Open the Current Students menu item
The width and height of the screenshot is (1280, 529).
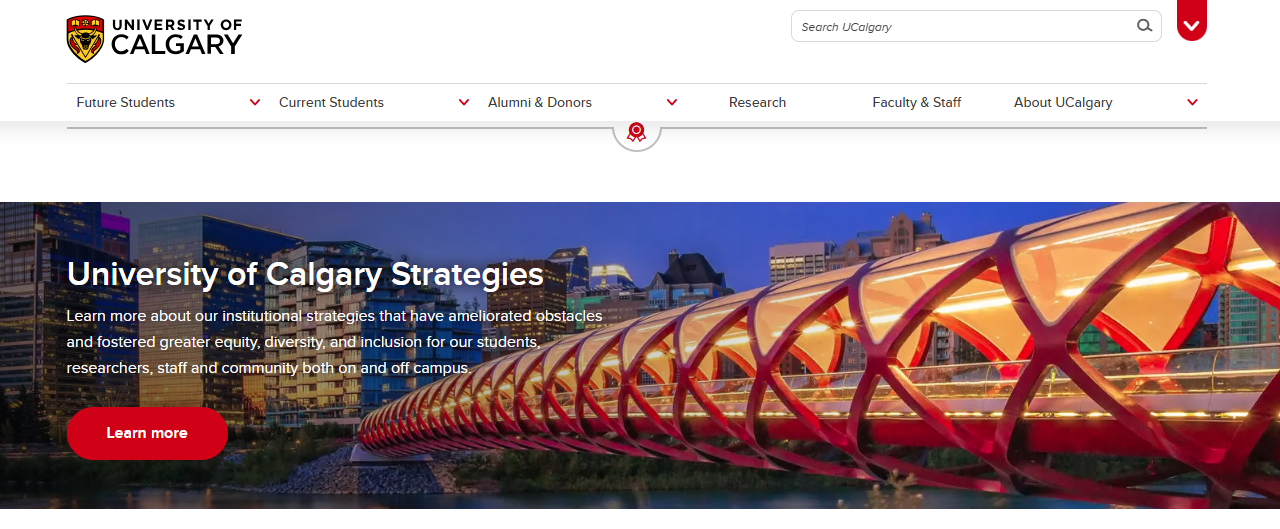click(331, 102)
